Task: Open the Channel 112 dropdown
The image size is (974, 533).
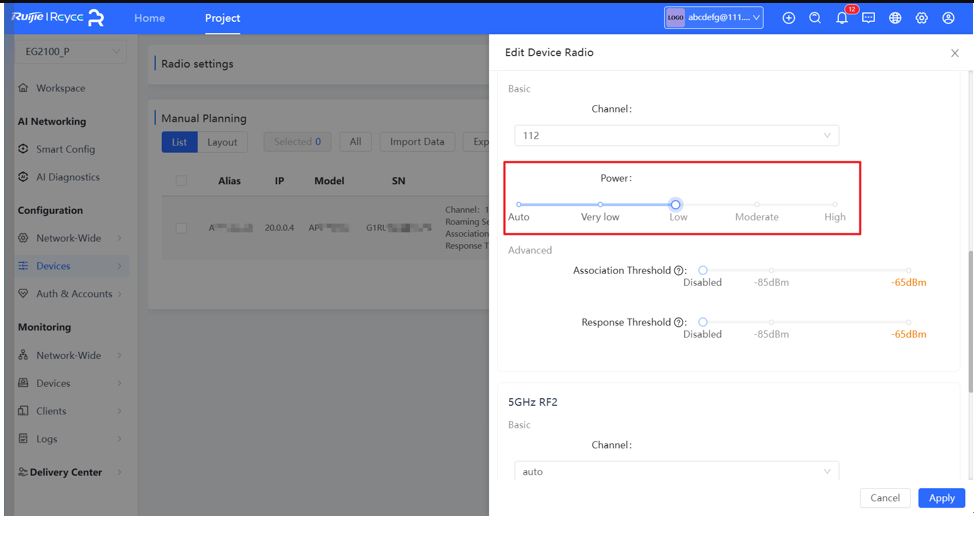Action: (676, 135)
